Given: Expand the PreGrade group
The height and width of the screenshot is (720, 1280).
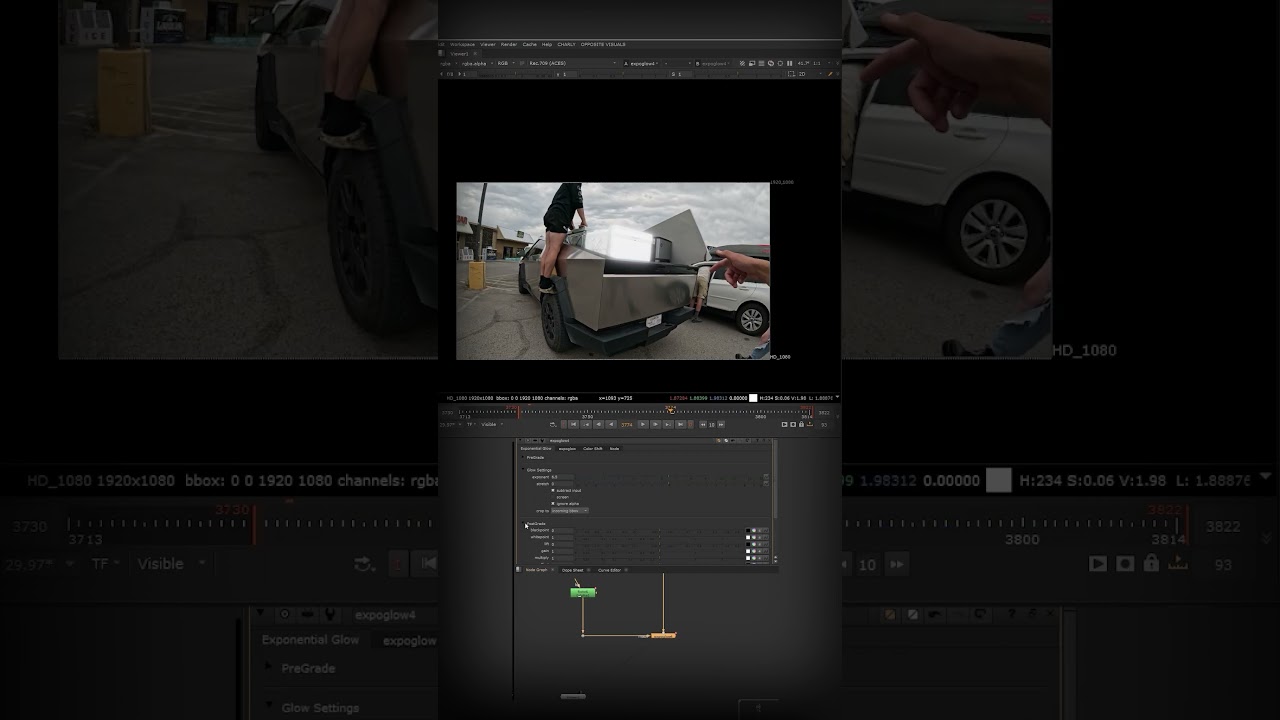Looking at the screenshot, I should [x=523, y=457].
